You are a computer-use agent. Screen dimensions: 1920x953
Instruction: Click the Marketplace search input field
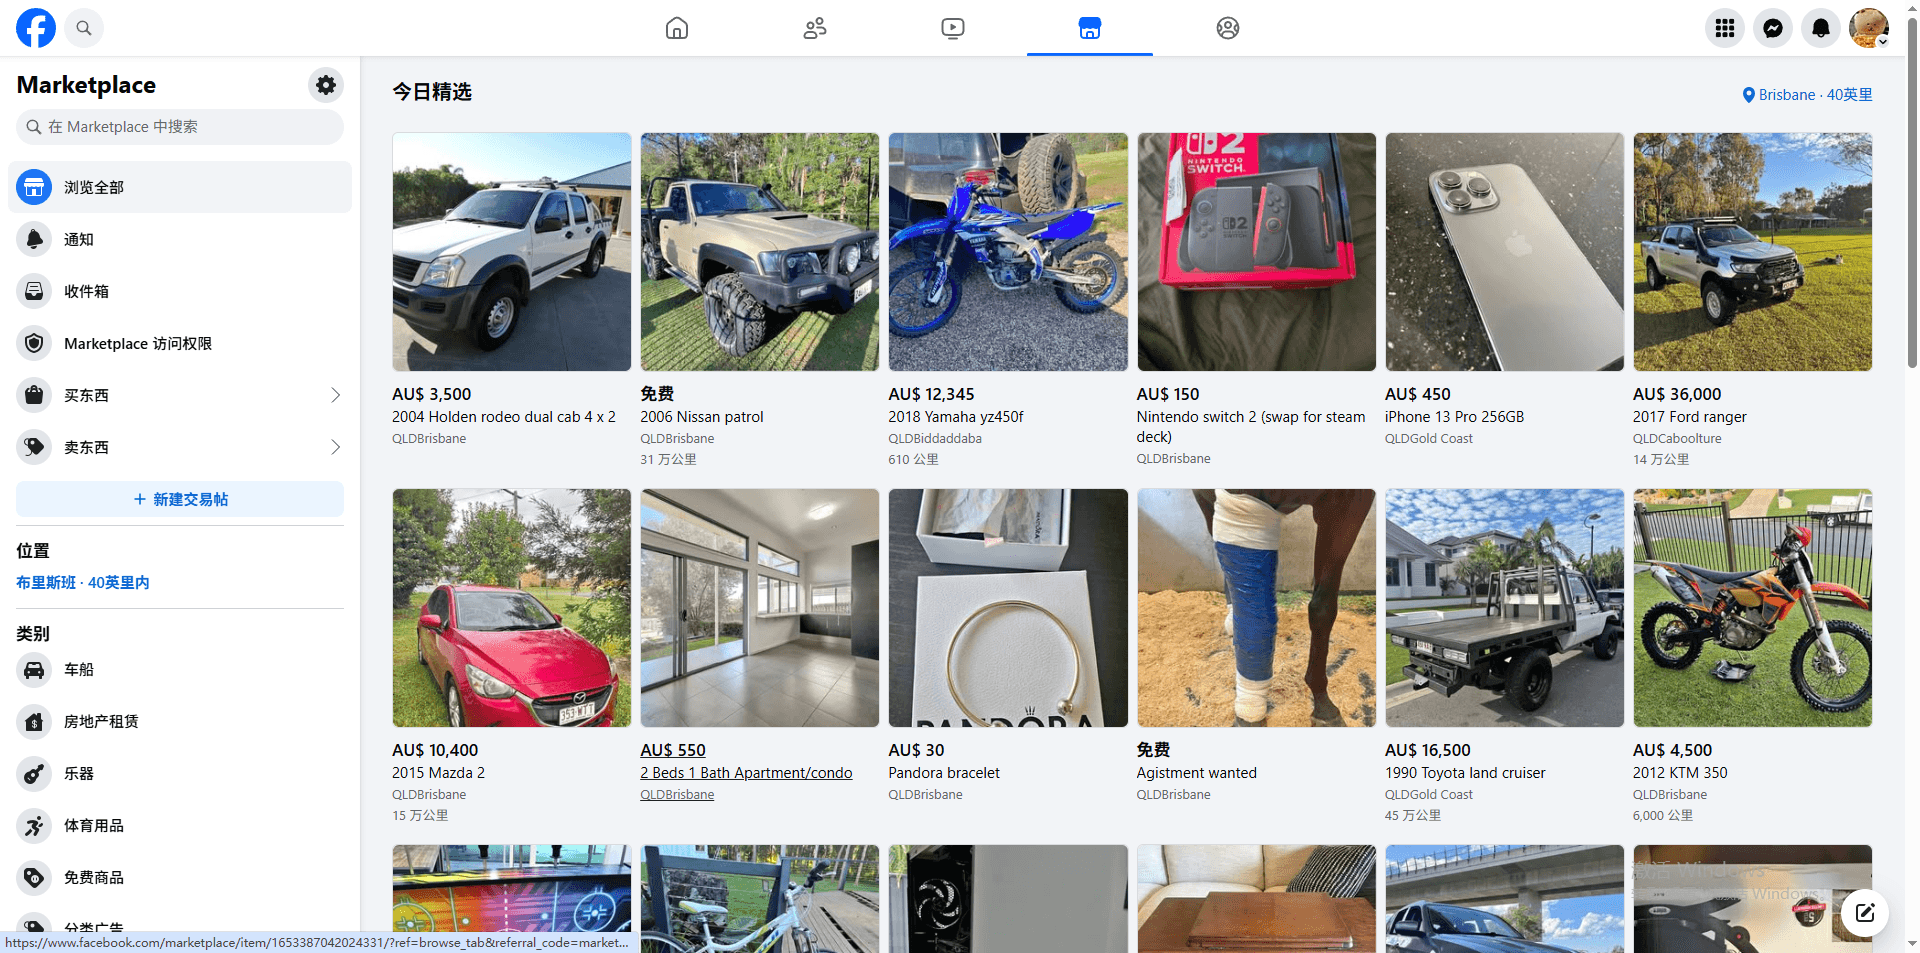(180, 127)
